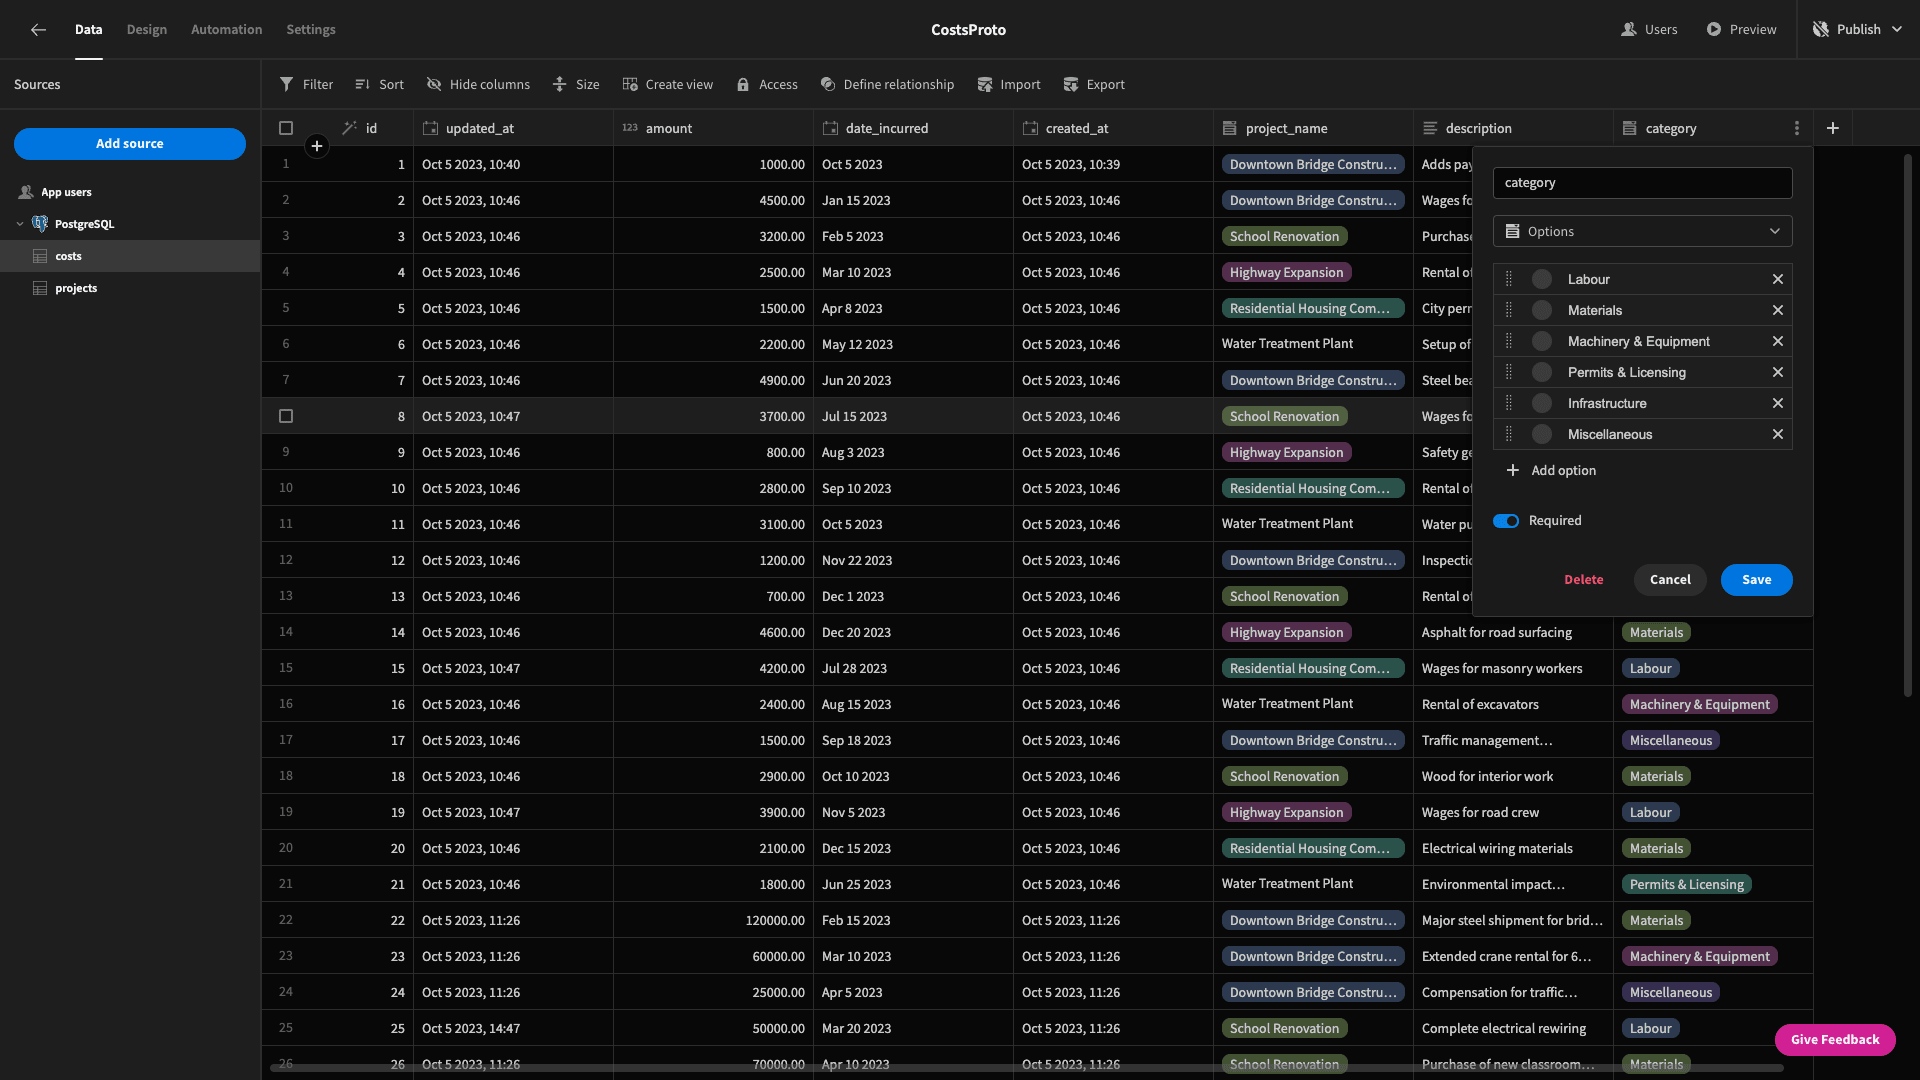Open the Export tool
The width and height of the screenshot is (1920, 1080).
(1094, 85)
